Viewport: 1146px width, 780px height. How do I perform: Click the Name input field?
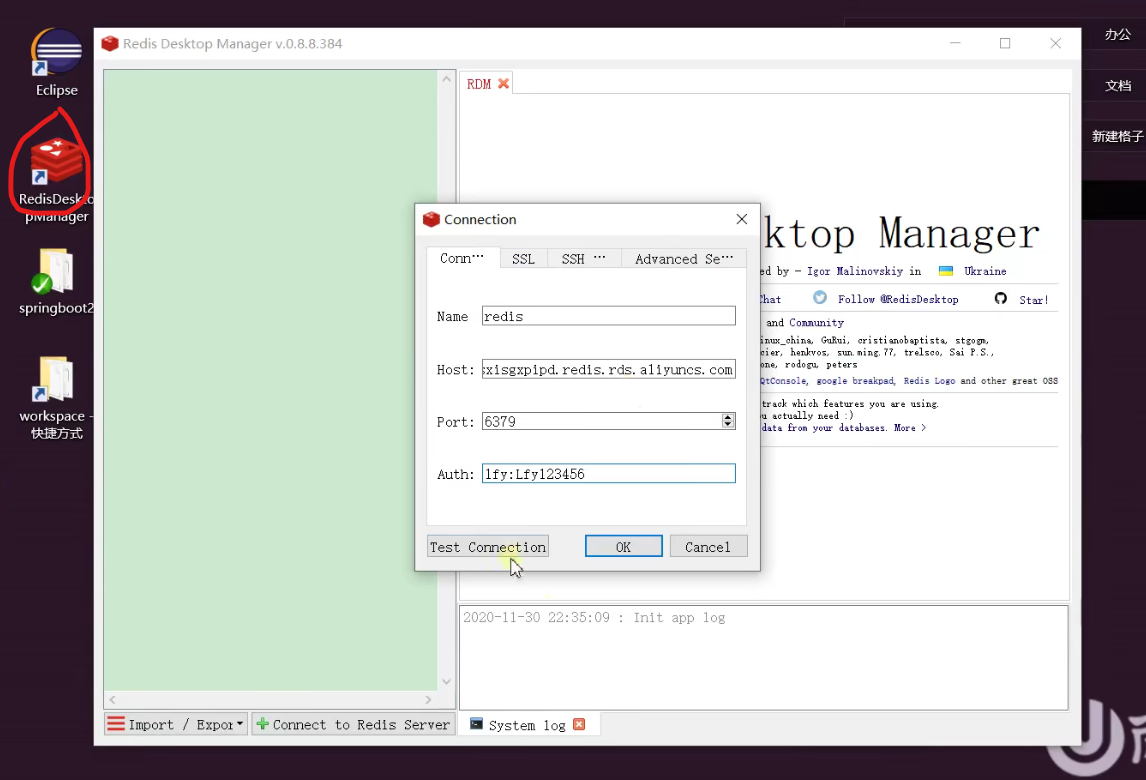[608, 316]
